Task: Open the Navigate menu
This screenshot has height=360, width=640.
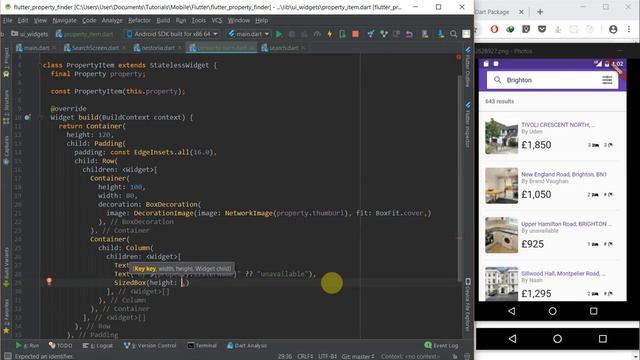Action: (64, 20)
